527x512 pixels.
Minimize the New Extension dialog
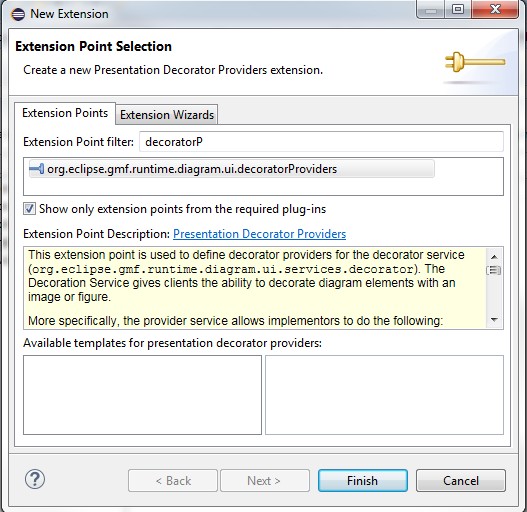(431, 10)
